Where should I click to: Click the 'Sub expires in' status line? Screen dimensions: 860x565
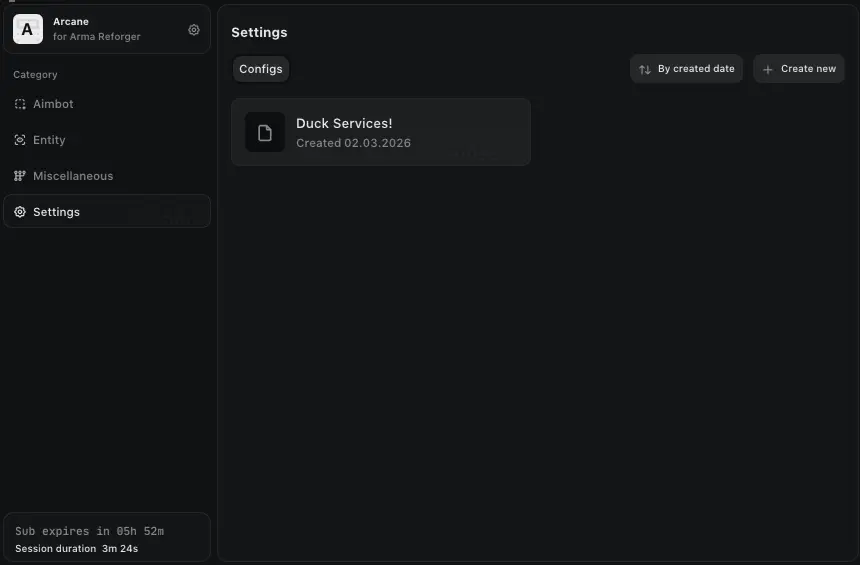89,531
